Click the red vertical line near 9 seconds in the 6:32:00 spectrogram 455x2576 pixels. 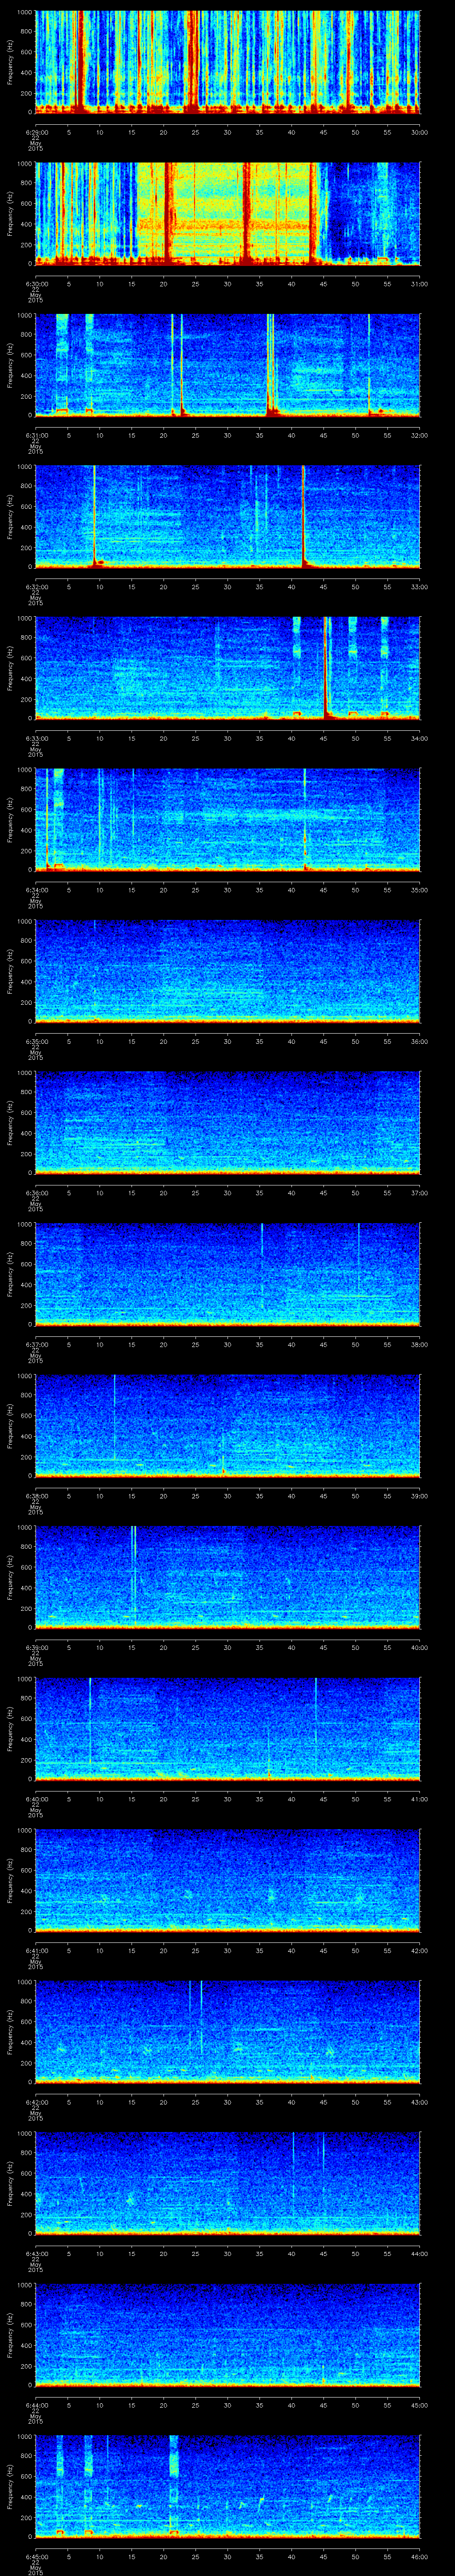pos(94,516)
